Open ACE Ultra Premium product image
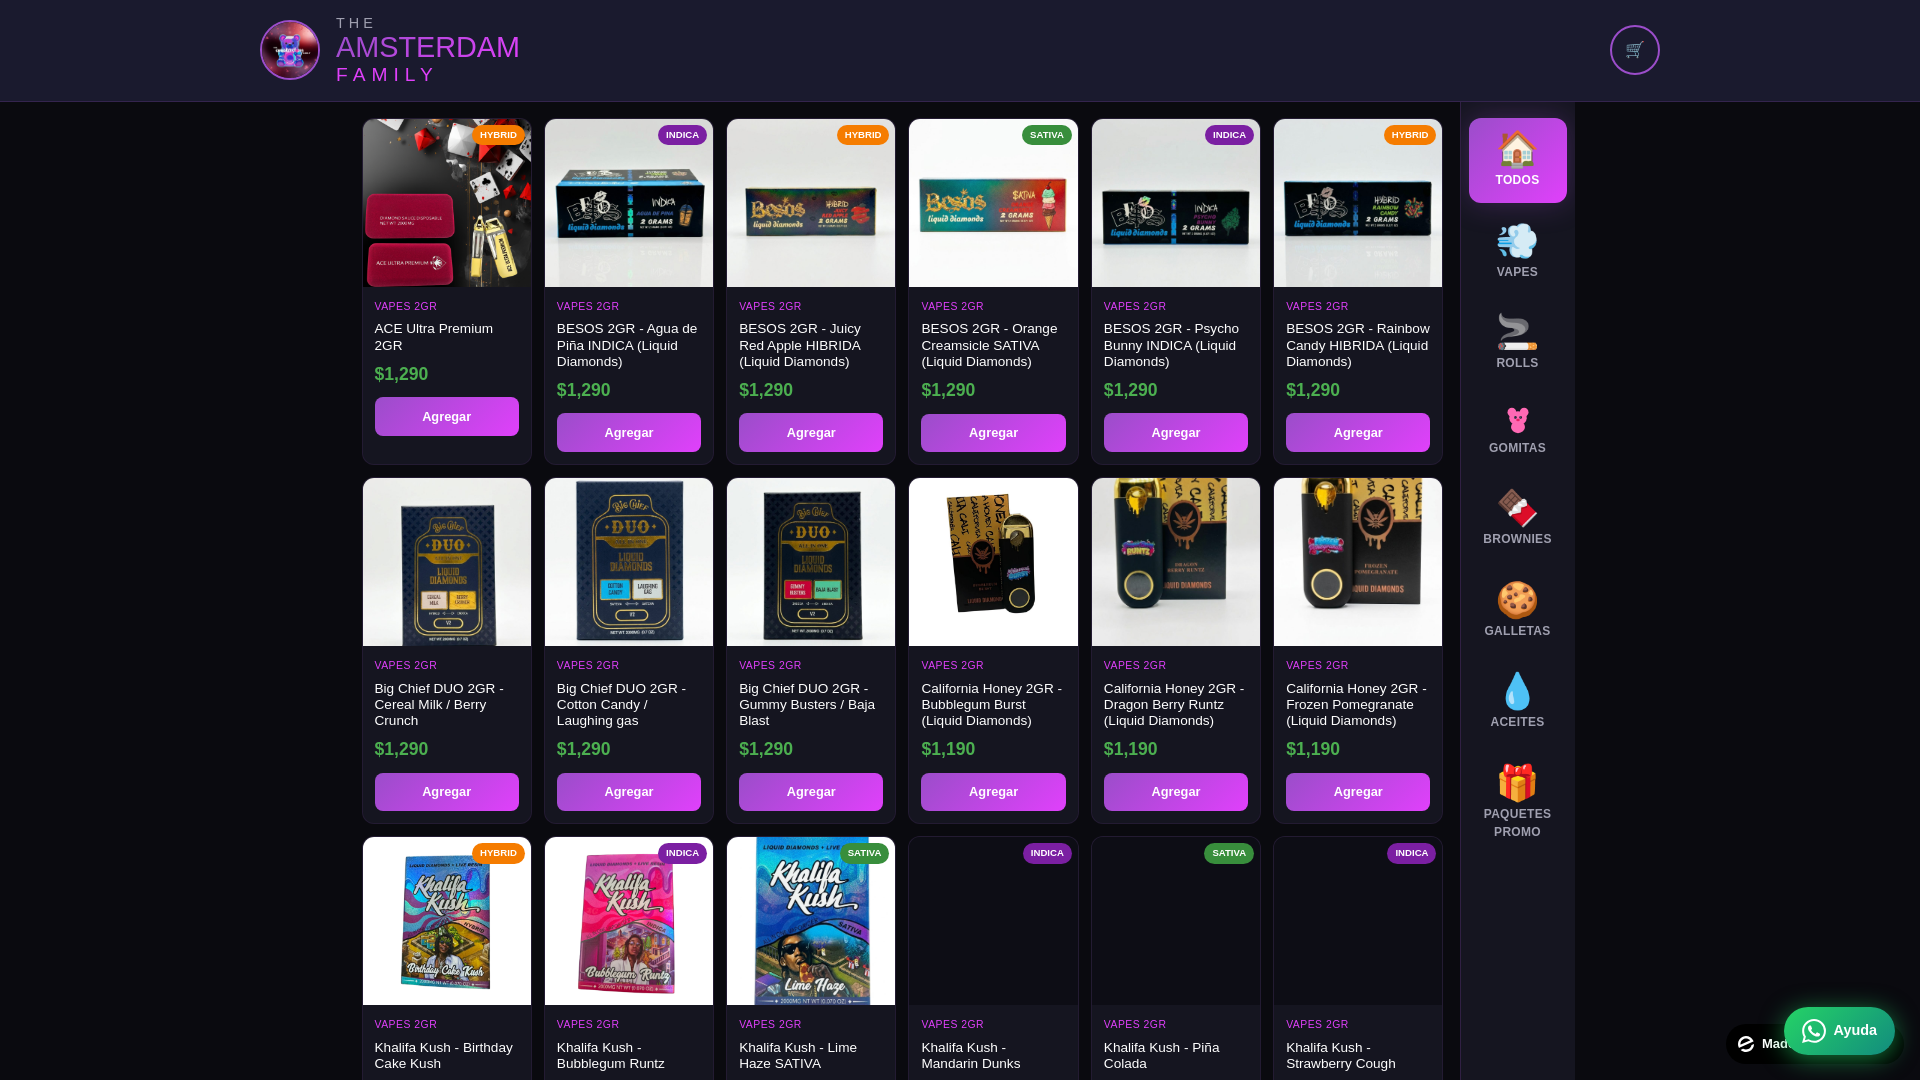The height and width of the screenshot is (1080, 1920). [x=447, y=203]
